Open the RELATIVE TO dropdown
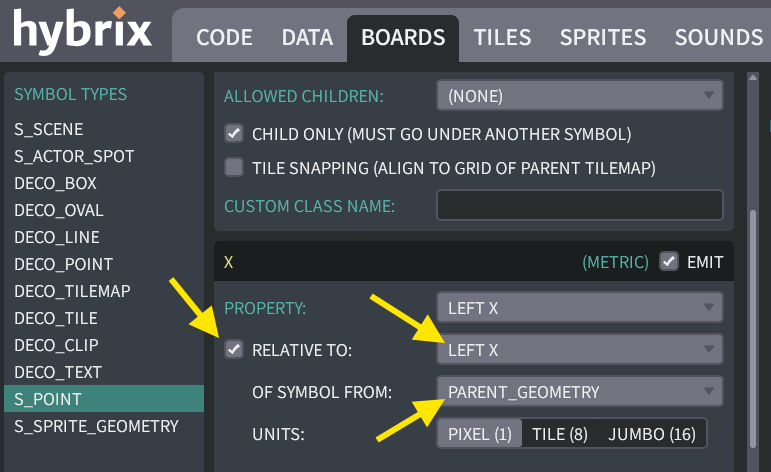The height and width of the screenshot is (472, 771). pos(579,349)
